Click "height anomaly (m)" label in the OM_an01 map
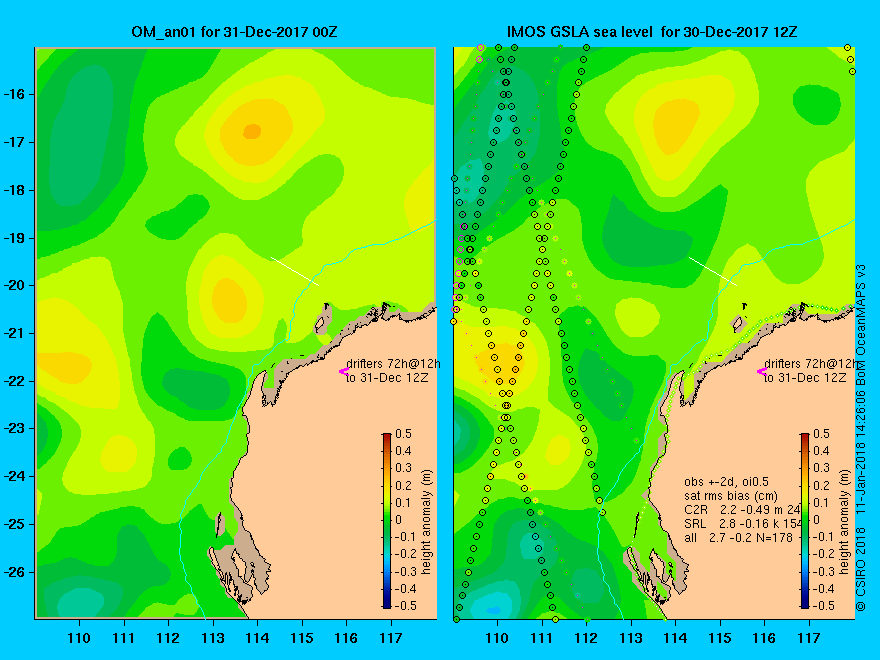This screenshot has width=880, height=660. click(427, 522)
